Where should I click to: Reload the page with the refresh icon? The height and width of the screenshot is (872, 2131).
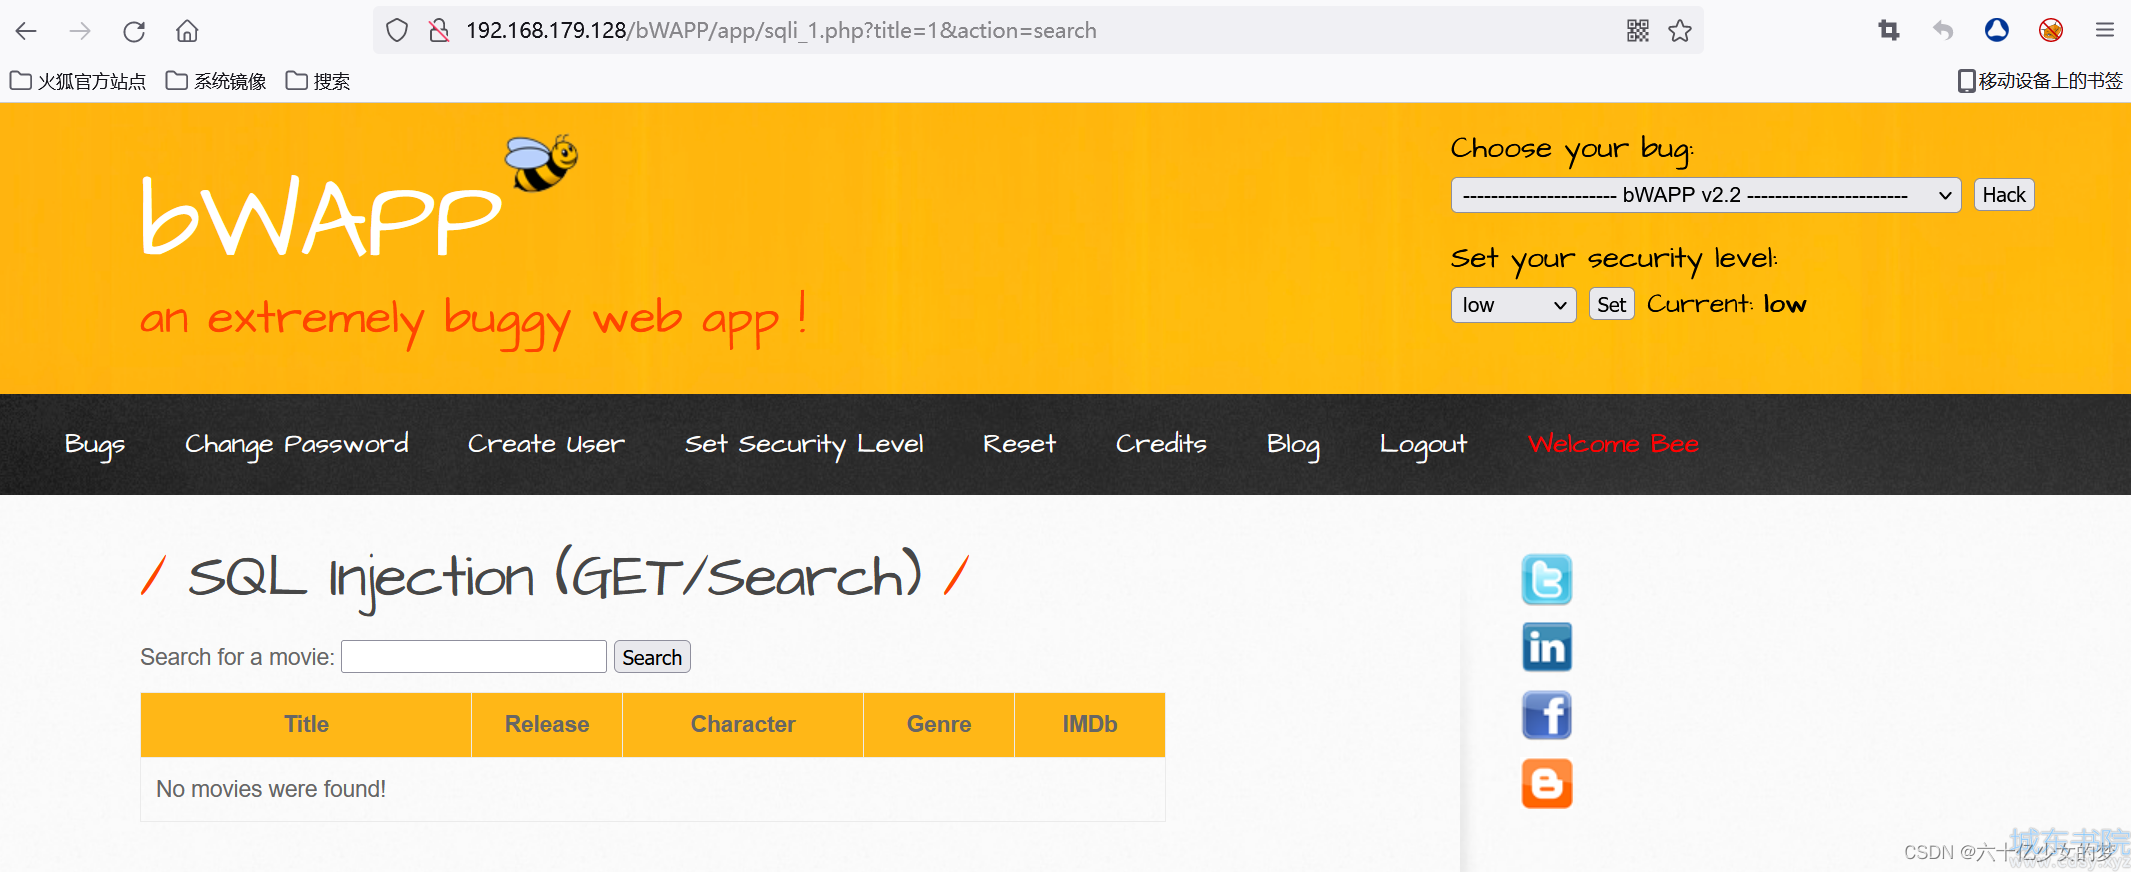[134, 31]
